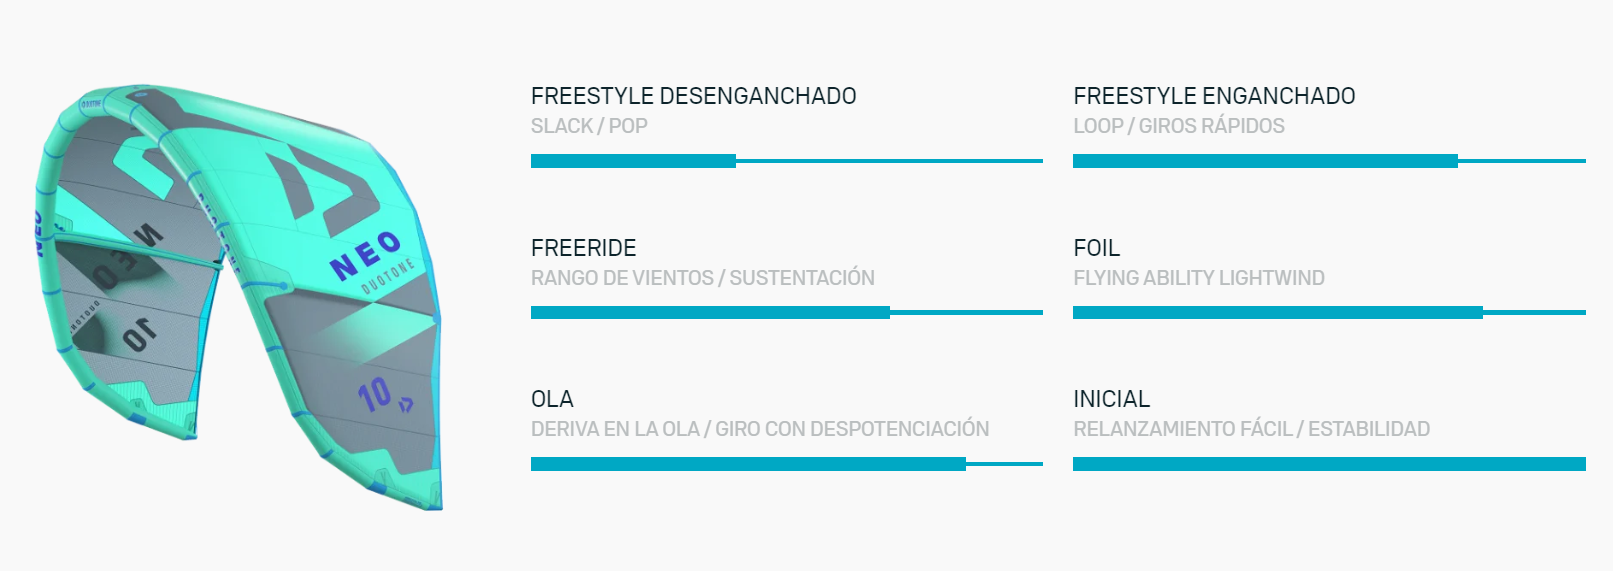This screenshot has height=571, width=1613.
Task: Click the Neo kite product image
Action: (x=238, y=297)
